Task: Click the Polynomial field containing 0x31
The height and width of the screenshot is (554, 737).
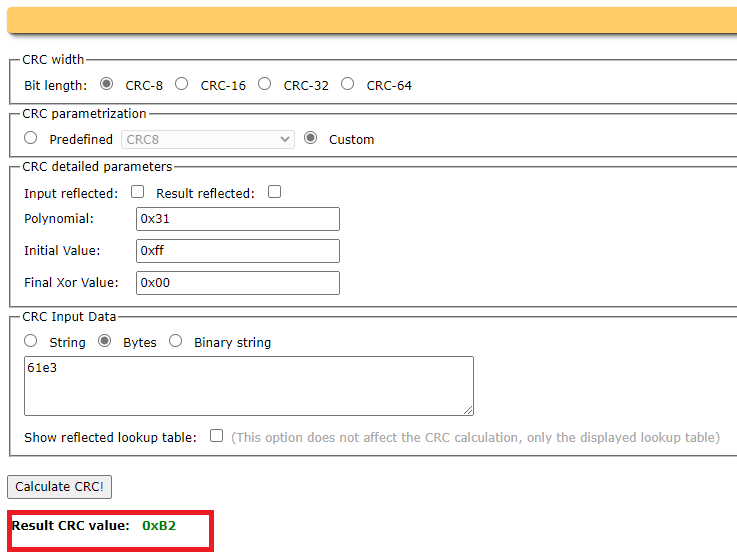Action: tap(238, 219)
